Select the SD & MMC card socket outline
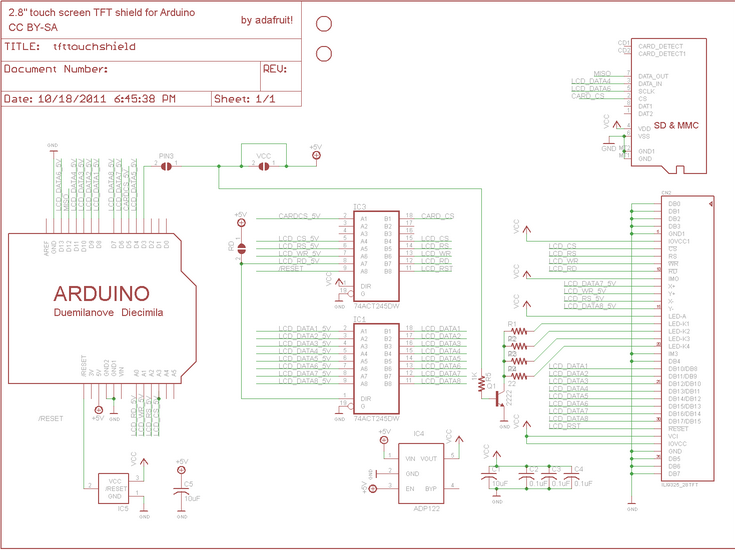The image size is (735, 550). tap(668, 106)
